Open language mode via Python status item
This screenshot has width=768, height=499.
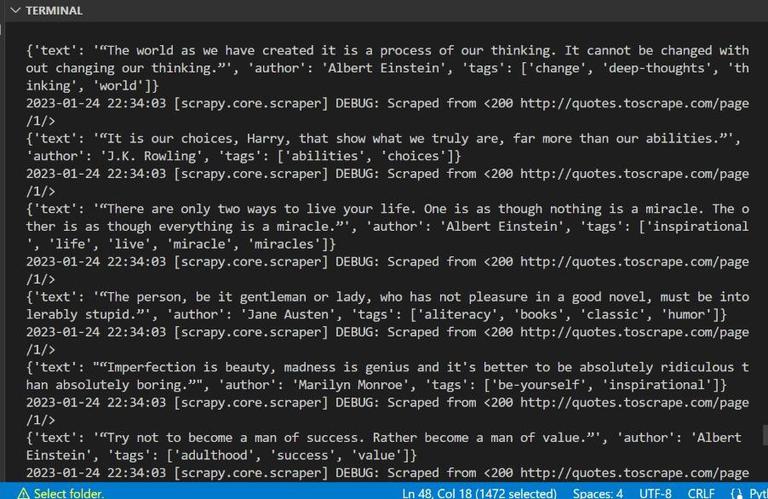tap(758, 493)
